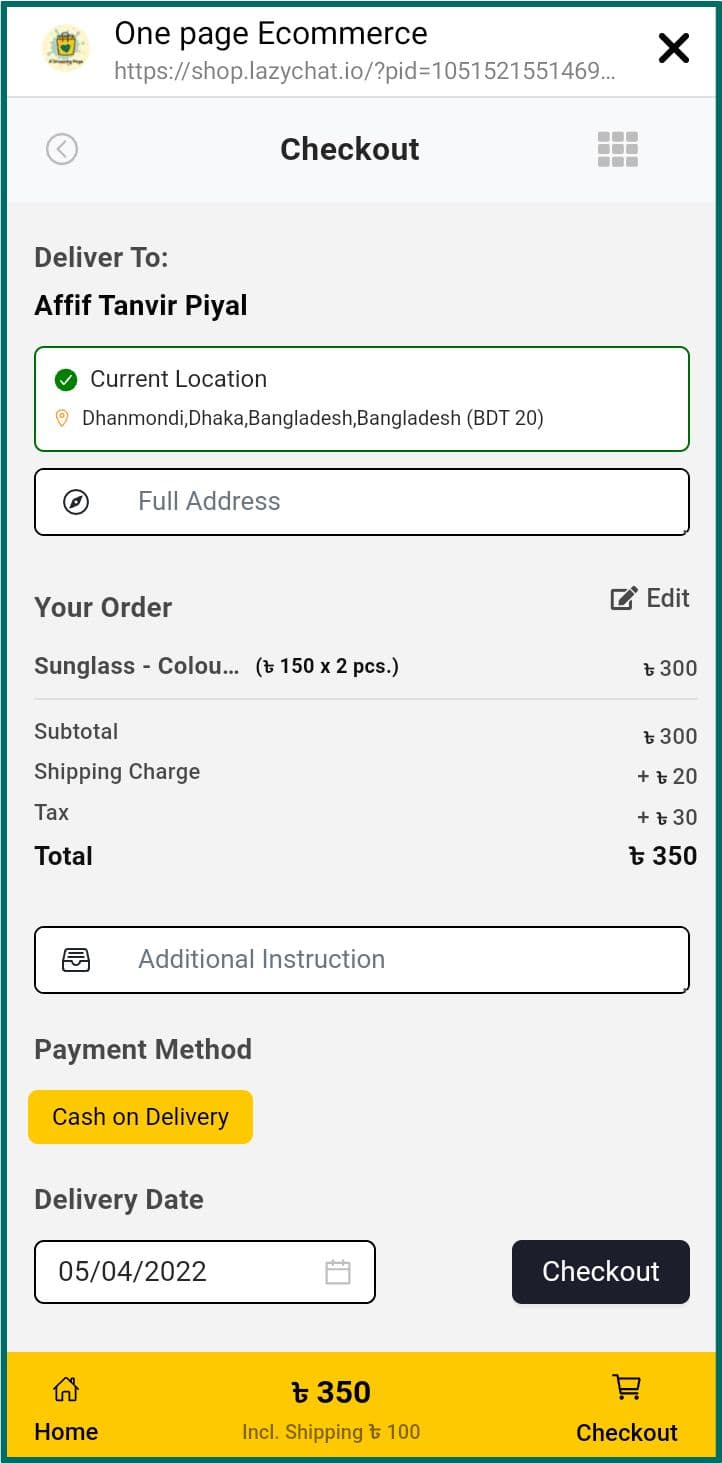
Task: Open Checkout cart tab in bottom bar
Action: pos(627,1409)
